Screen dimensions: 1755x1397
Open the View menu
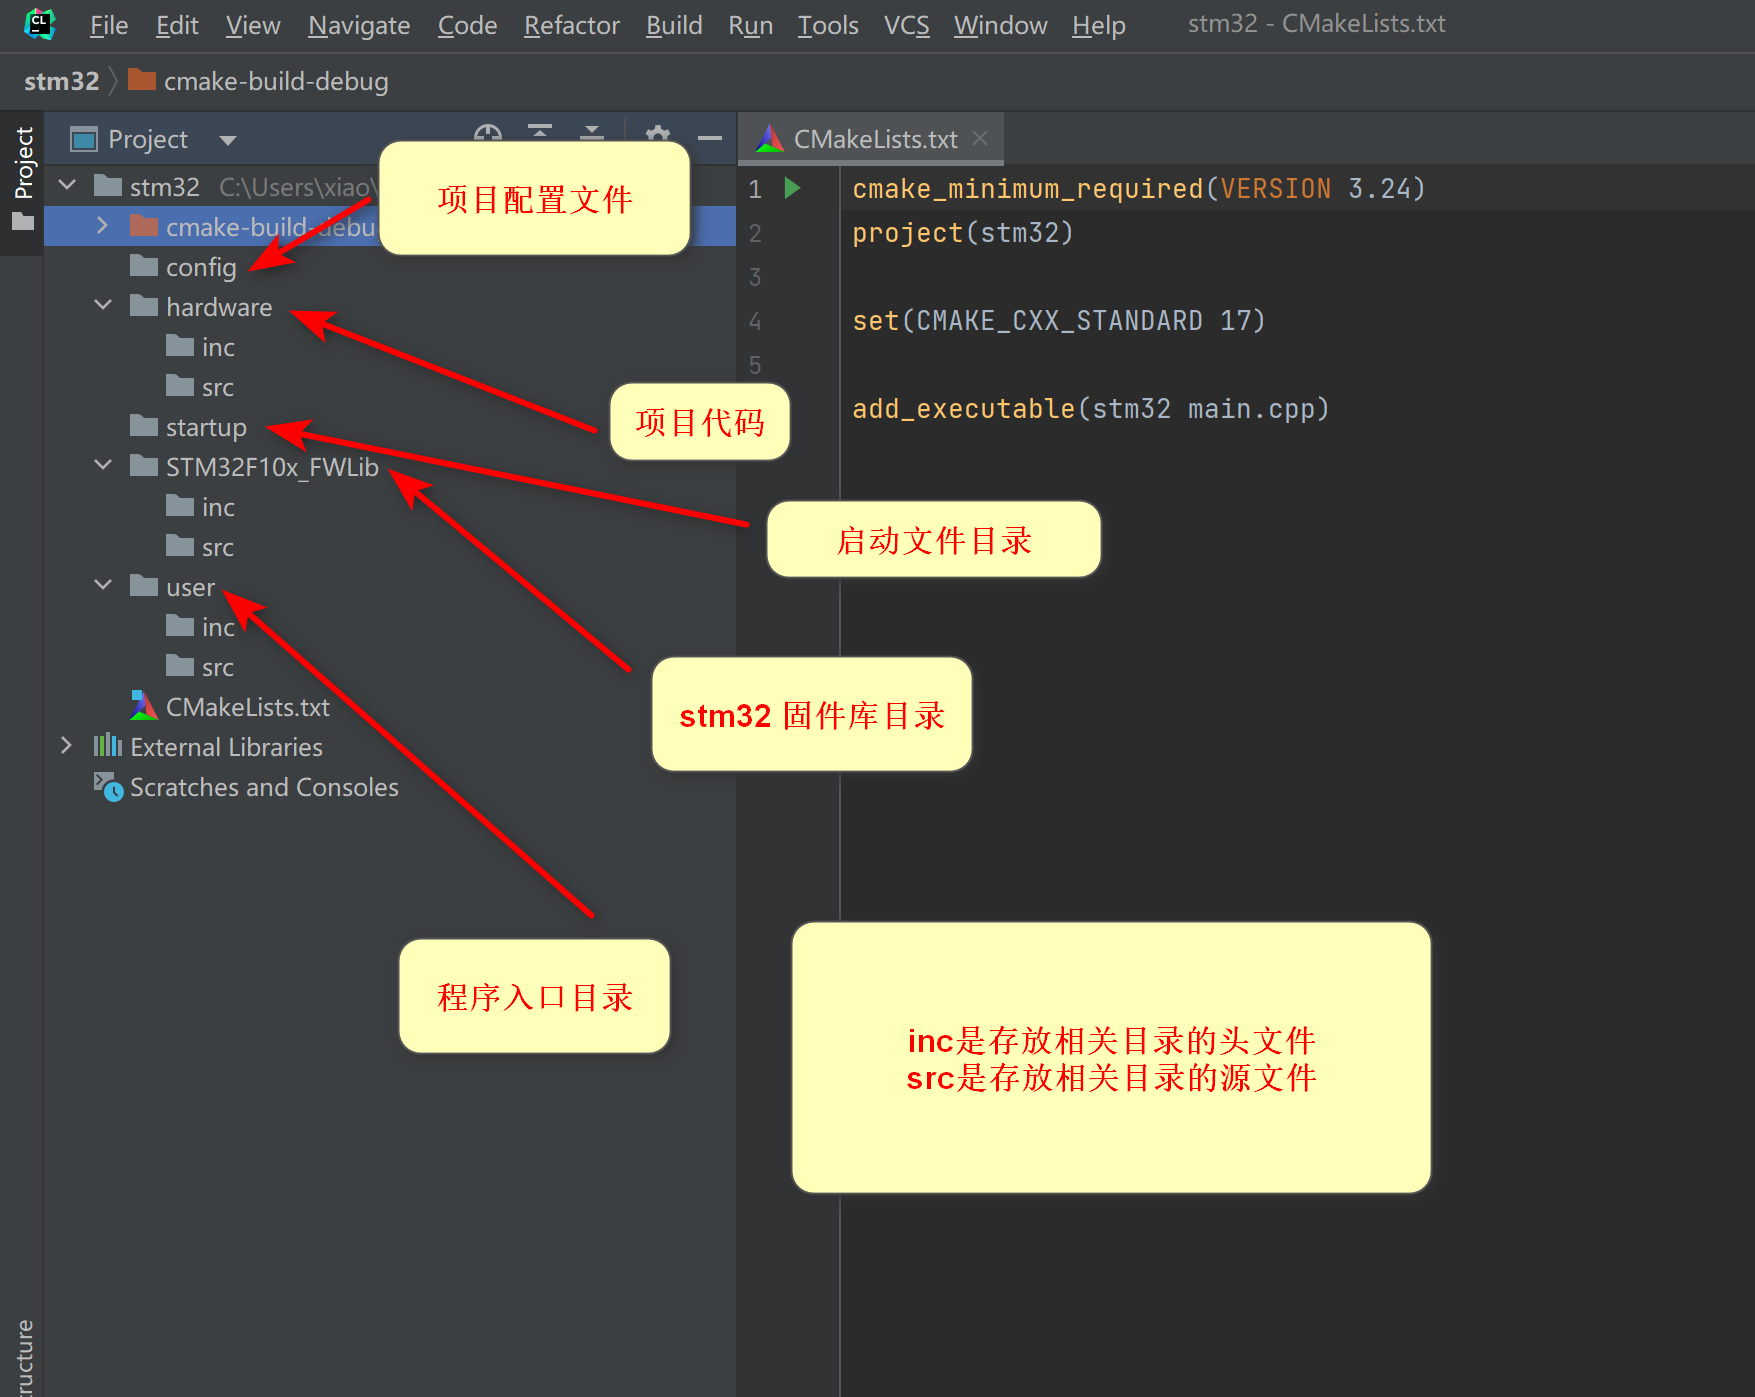252,25
